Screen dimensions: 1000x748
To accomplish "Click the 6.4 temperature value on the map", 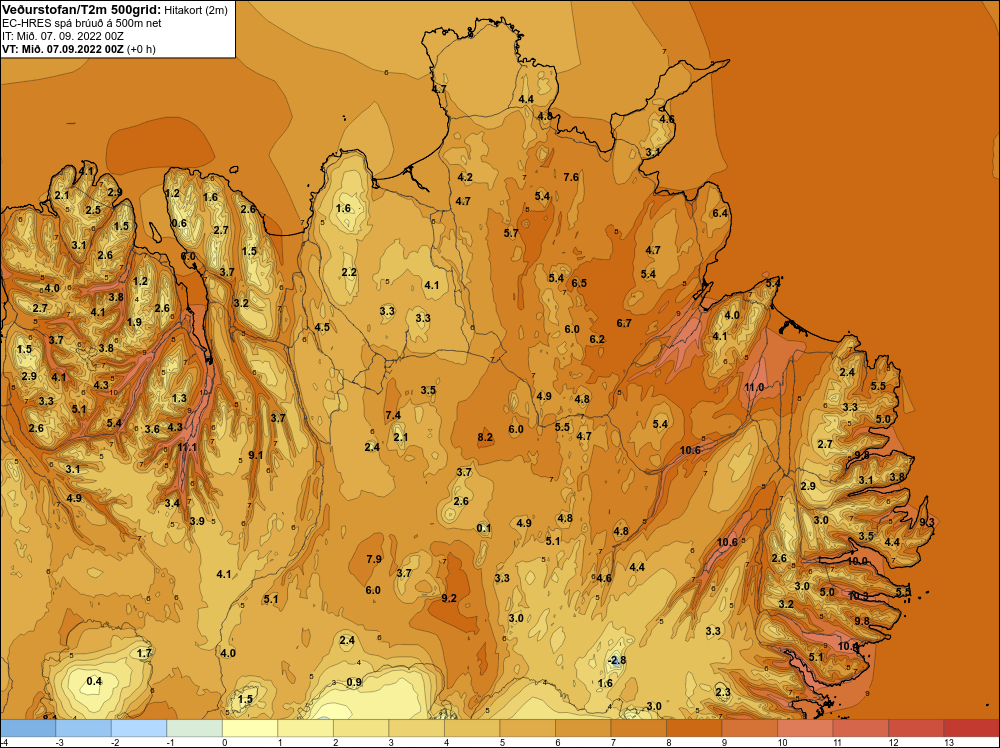I will pyautogui.click(x=720, y=214).
